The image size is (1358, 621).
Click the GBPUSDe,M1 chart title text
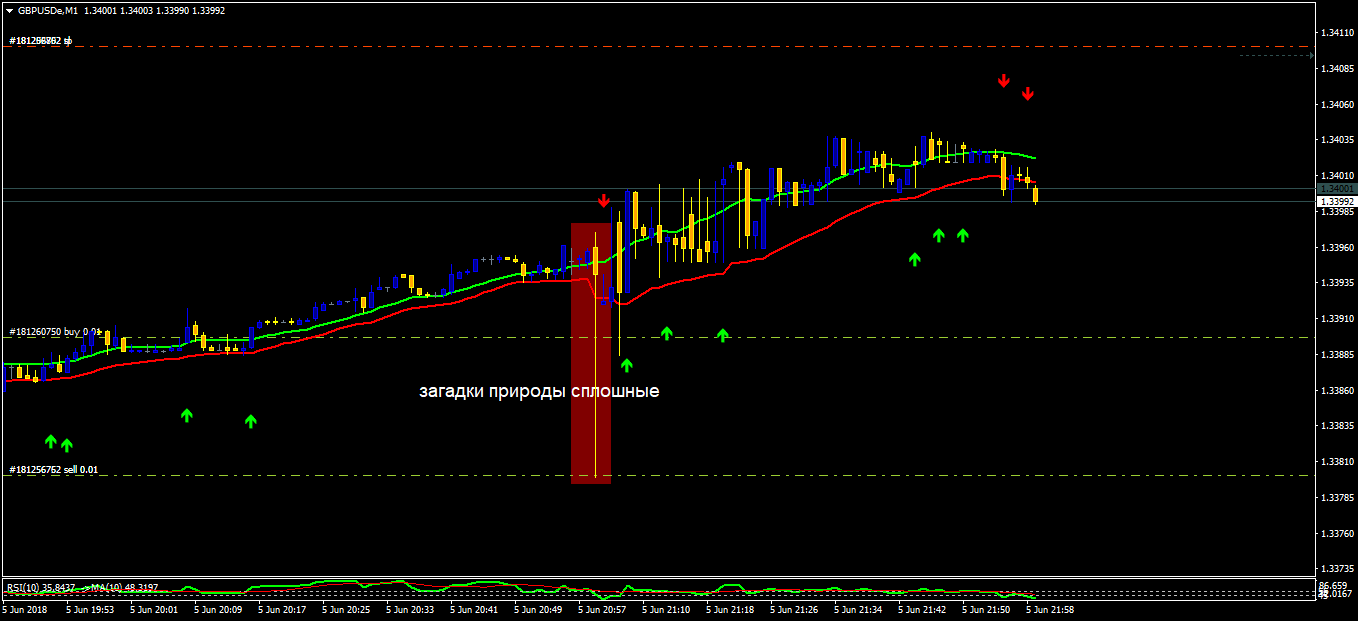click(47, 11)
